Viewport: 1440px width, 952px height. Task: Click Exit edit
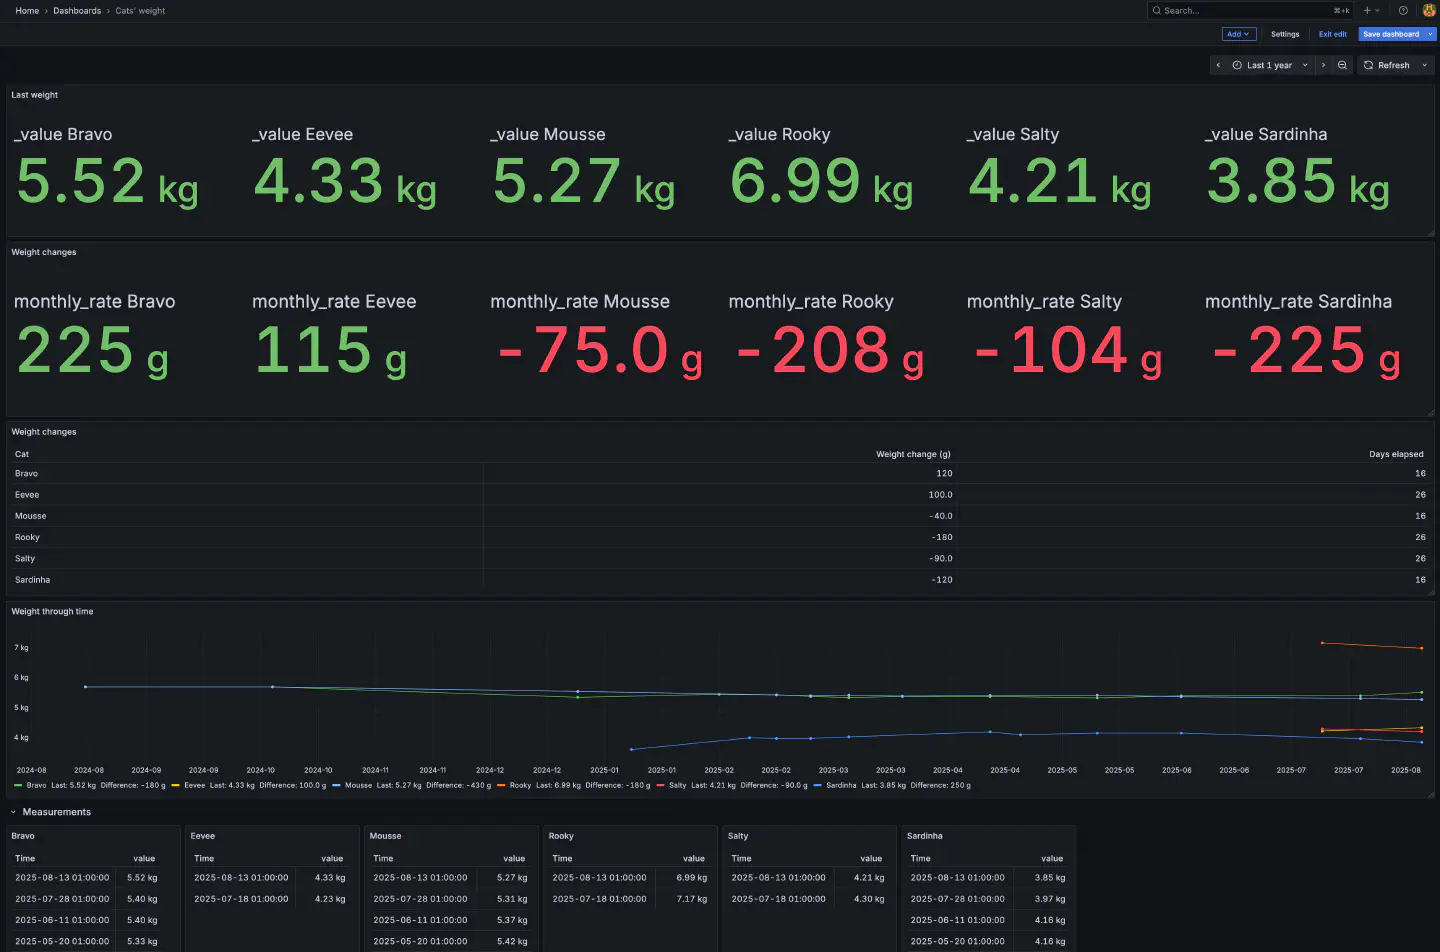pyautogui.click(x=1332, y=34)
